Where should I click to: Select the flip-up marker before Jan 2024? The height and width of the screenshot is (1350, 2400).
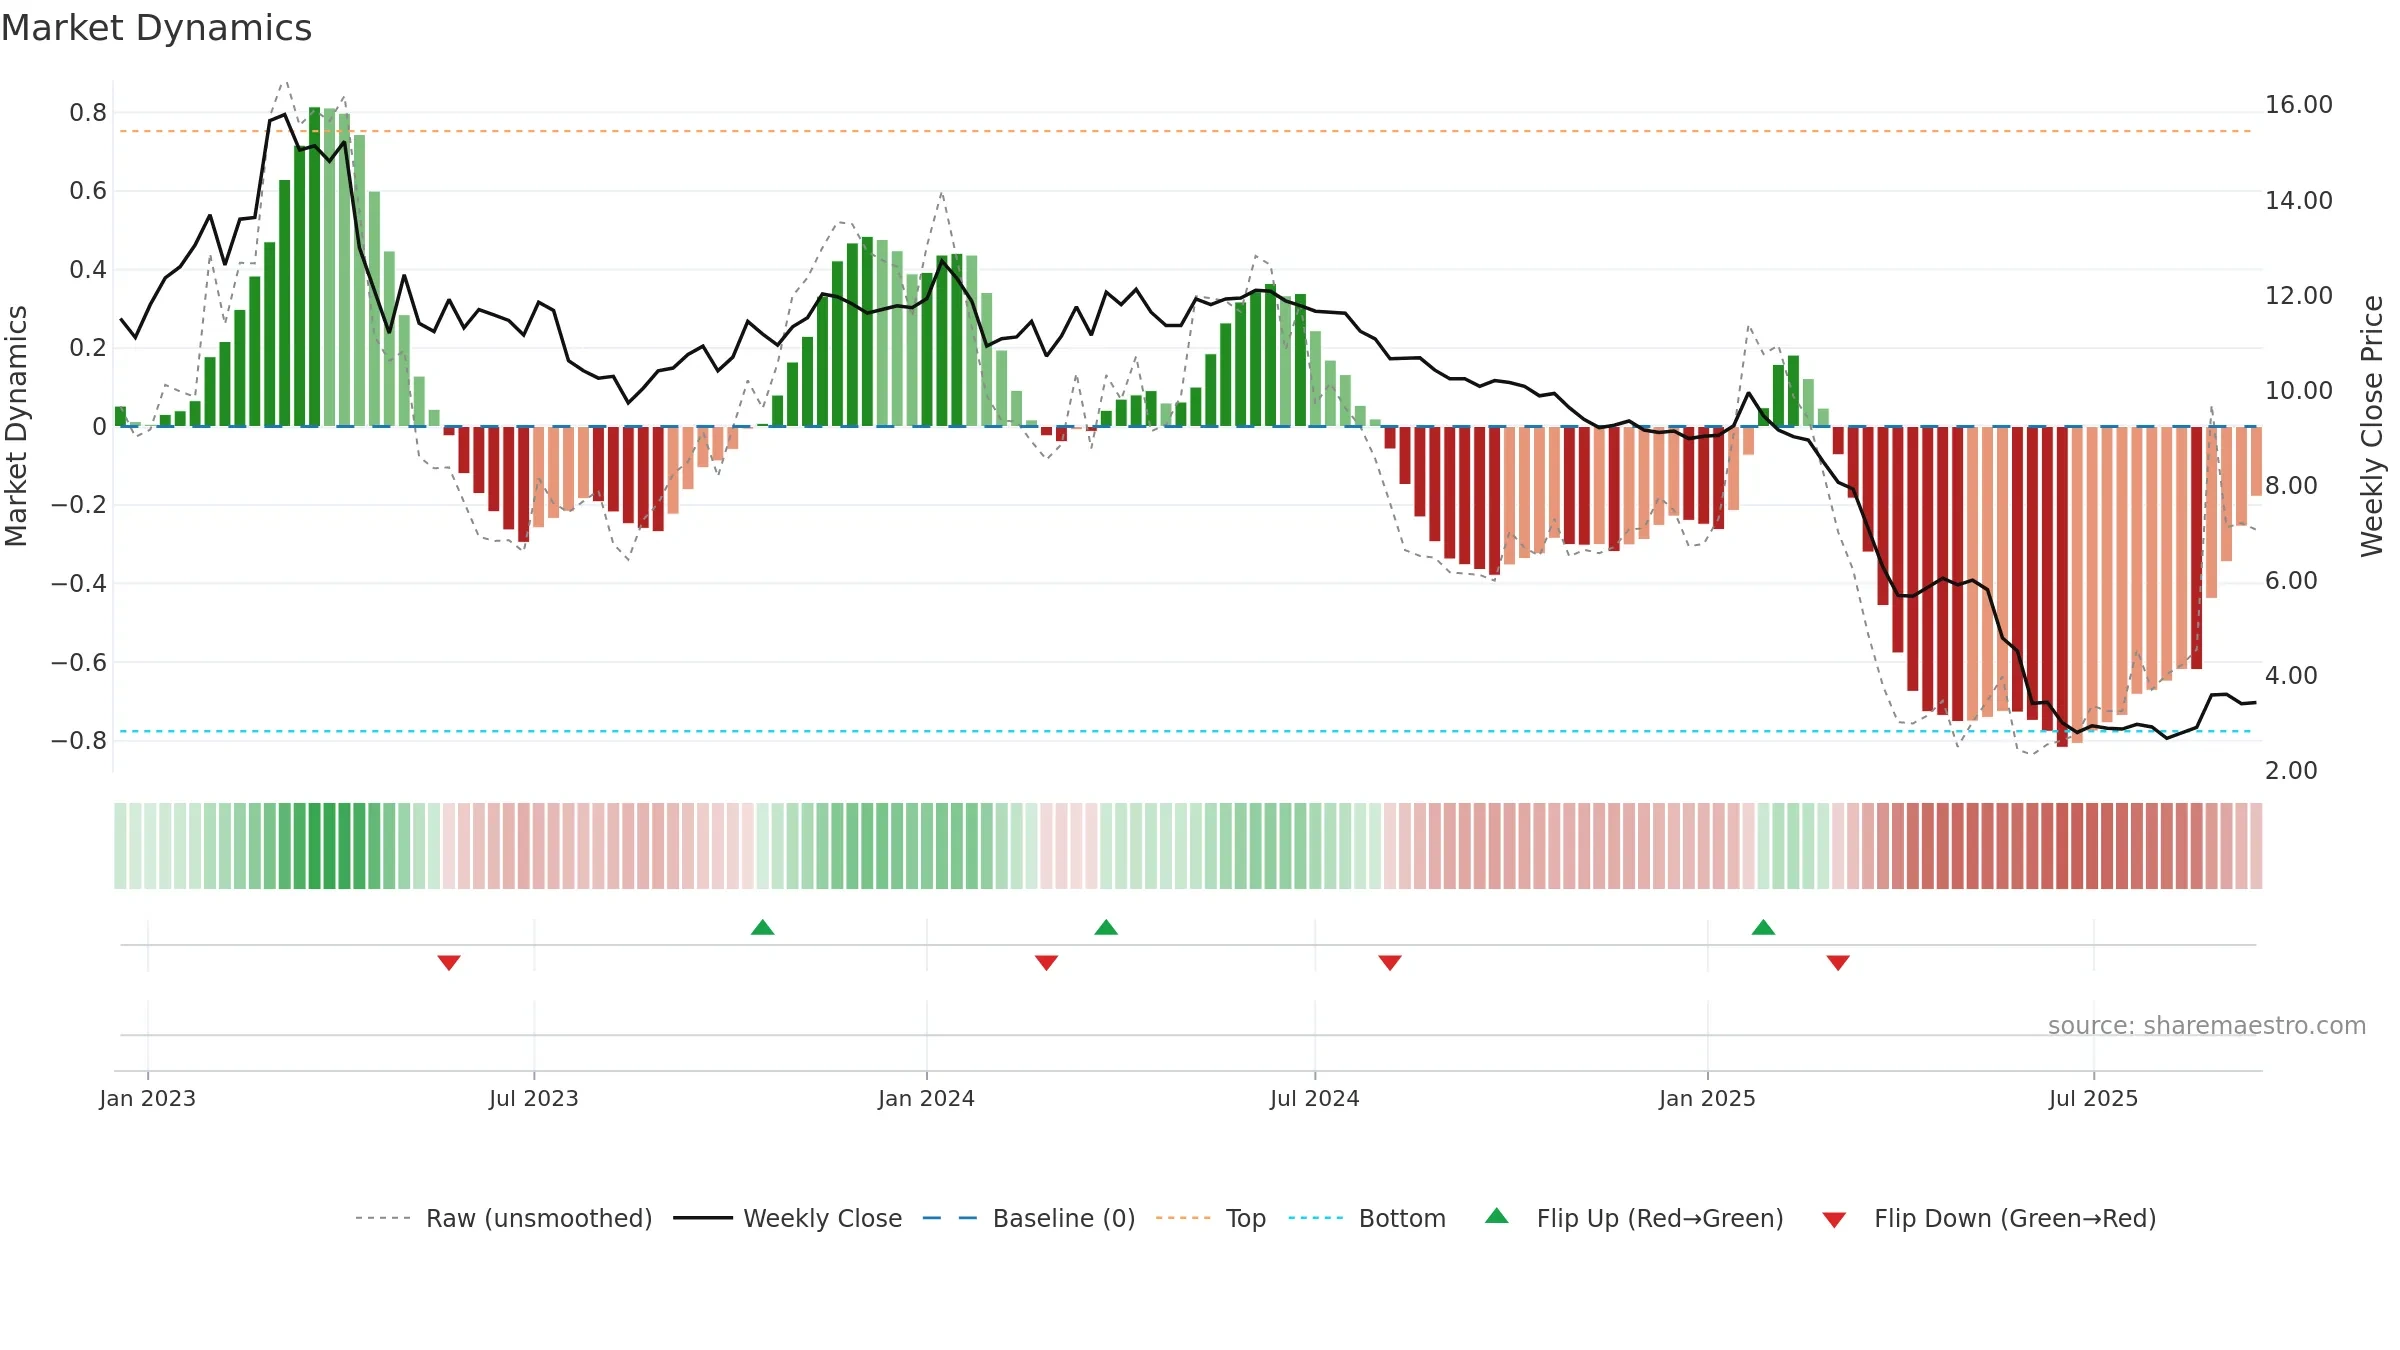click(763, 927)
